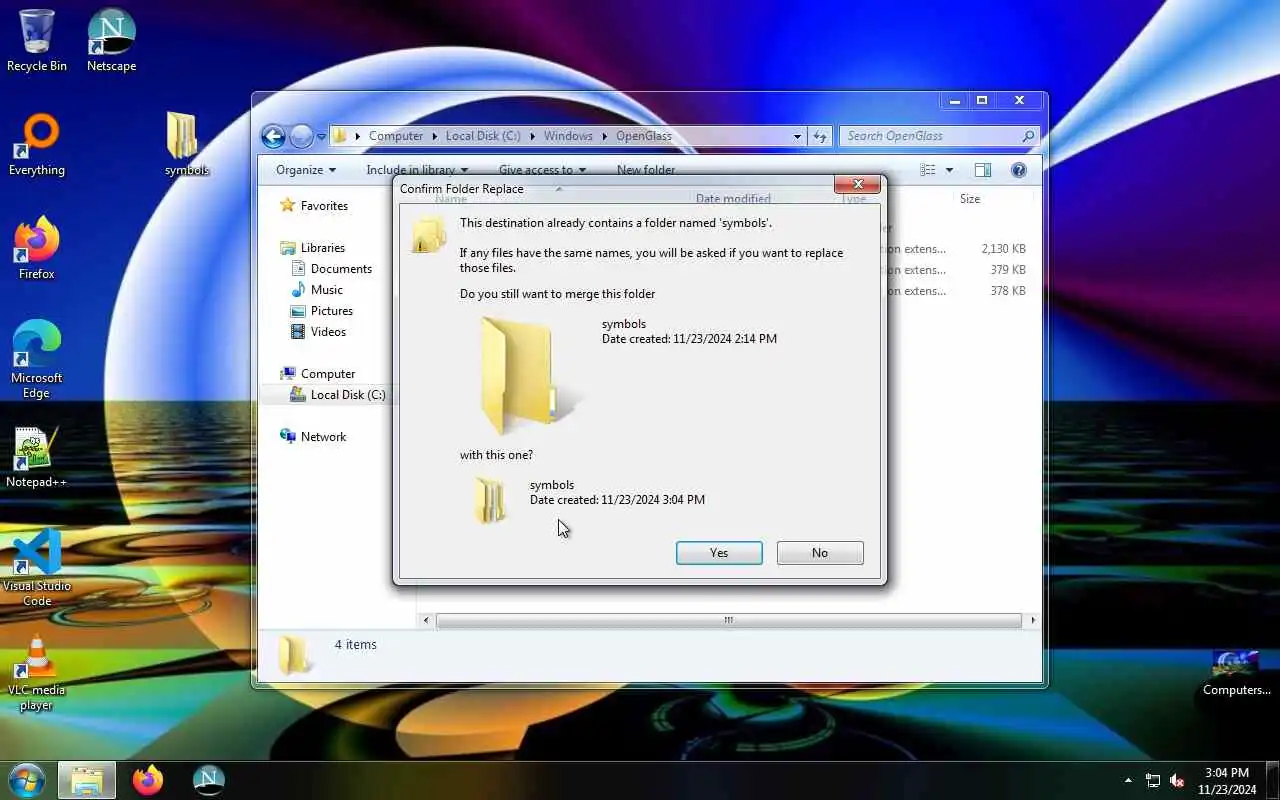
Task: Click the small symbols folder icon in dialog
Action: (x=490, y=500)
